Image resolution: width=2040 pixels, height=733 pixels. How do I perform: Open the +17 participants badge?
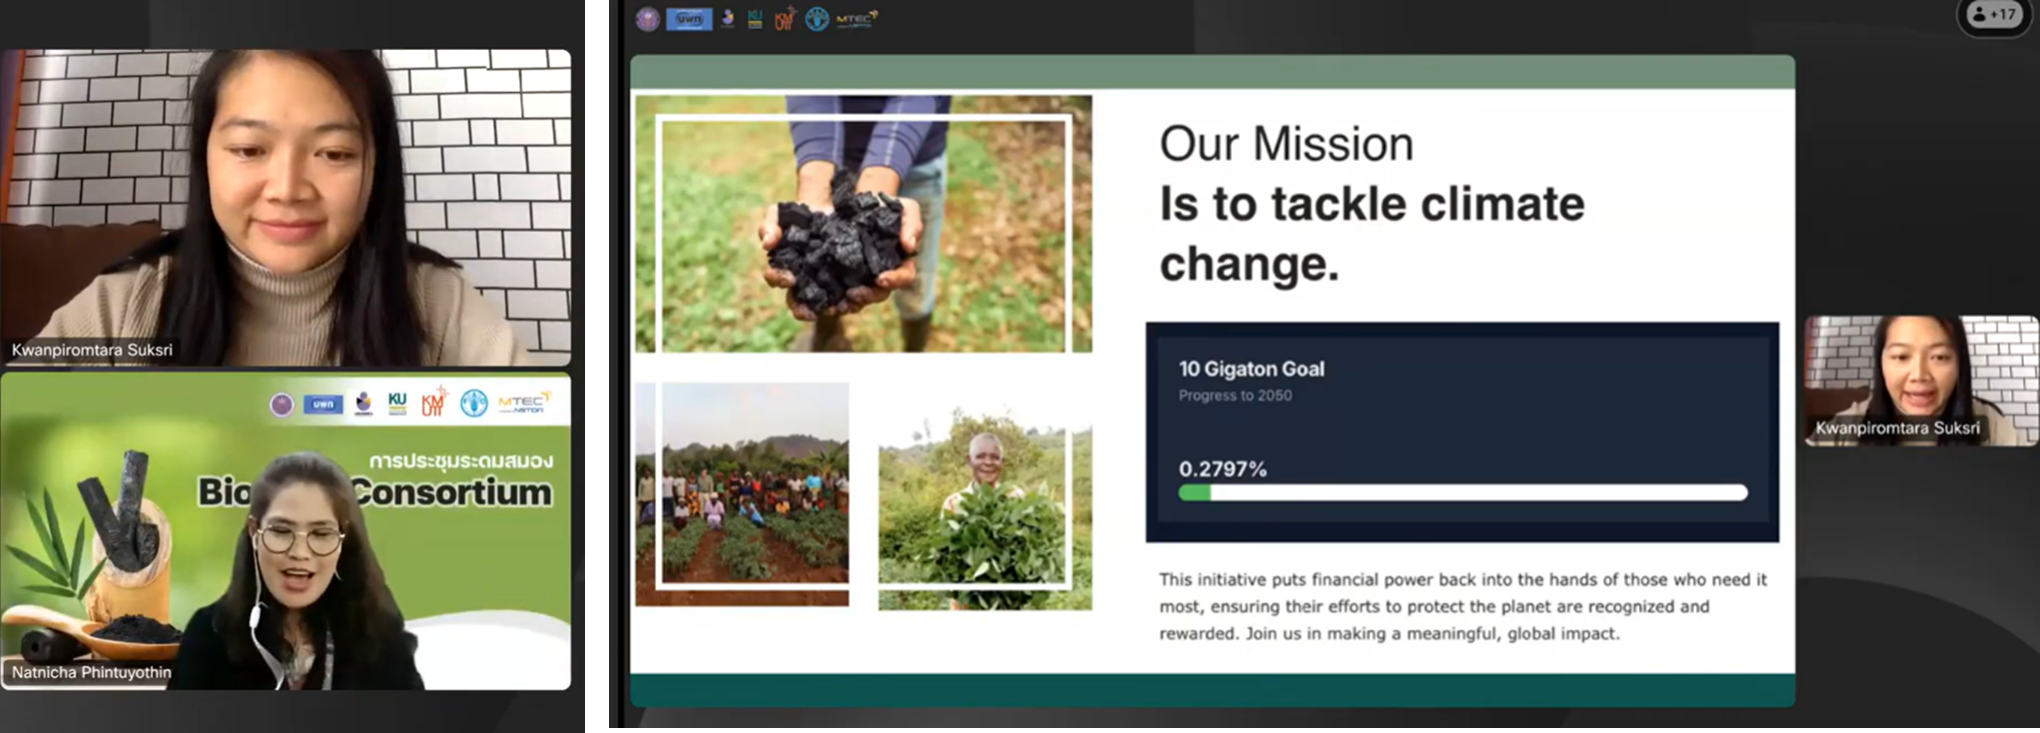(x=1994, y=15)
